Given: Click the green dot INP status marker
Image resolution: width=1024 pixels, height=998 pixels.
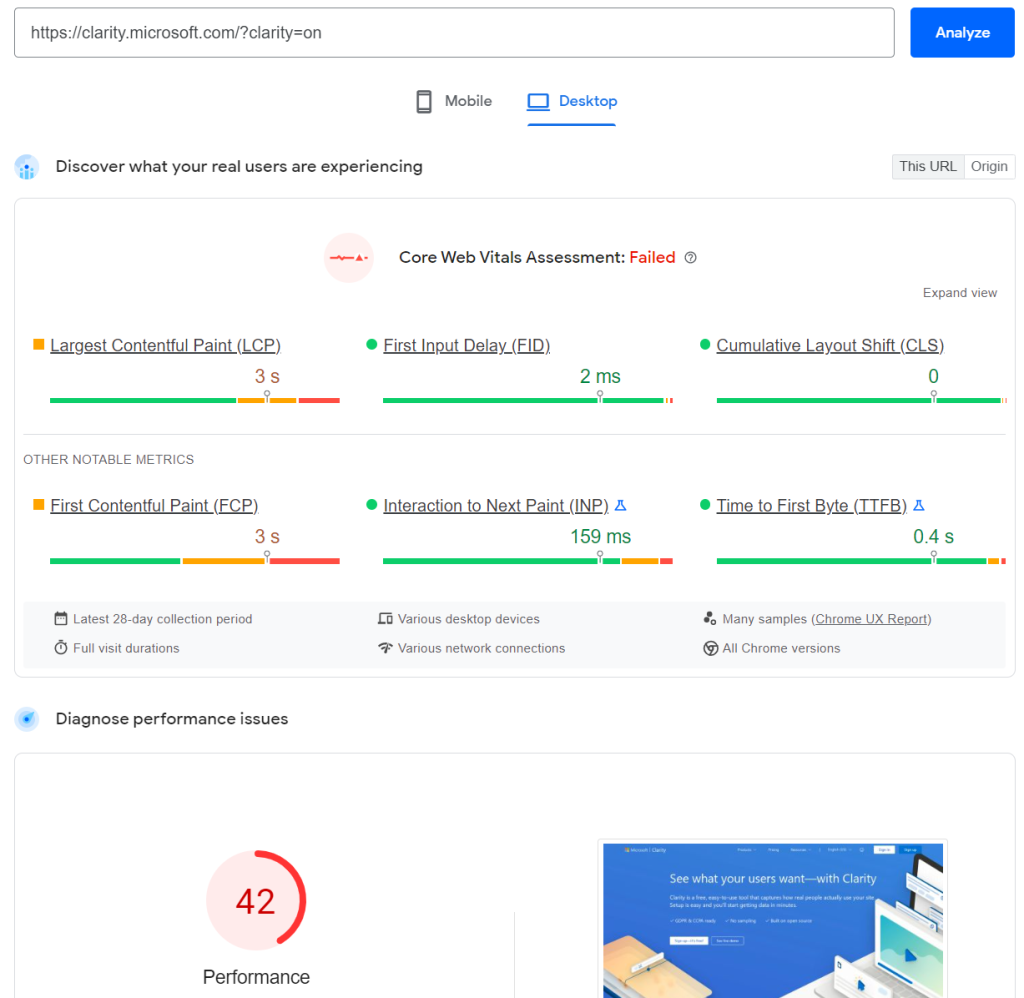Looking at the screenshot, I should [x=372, y=504].
